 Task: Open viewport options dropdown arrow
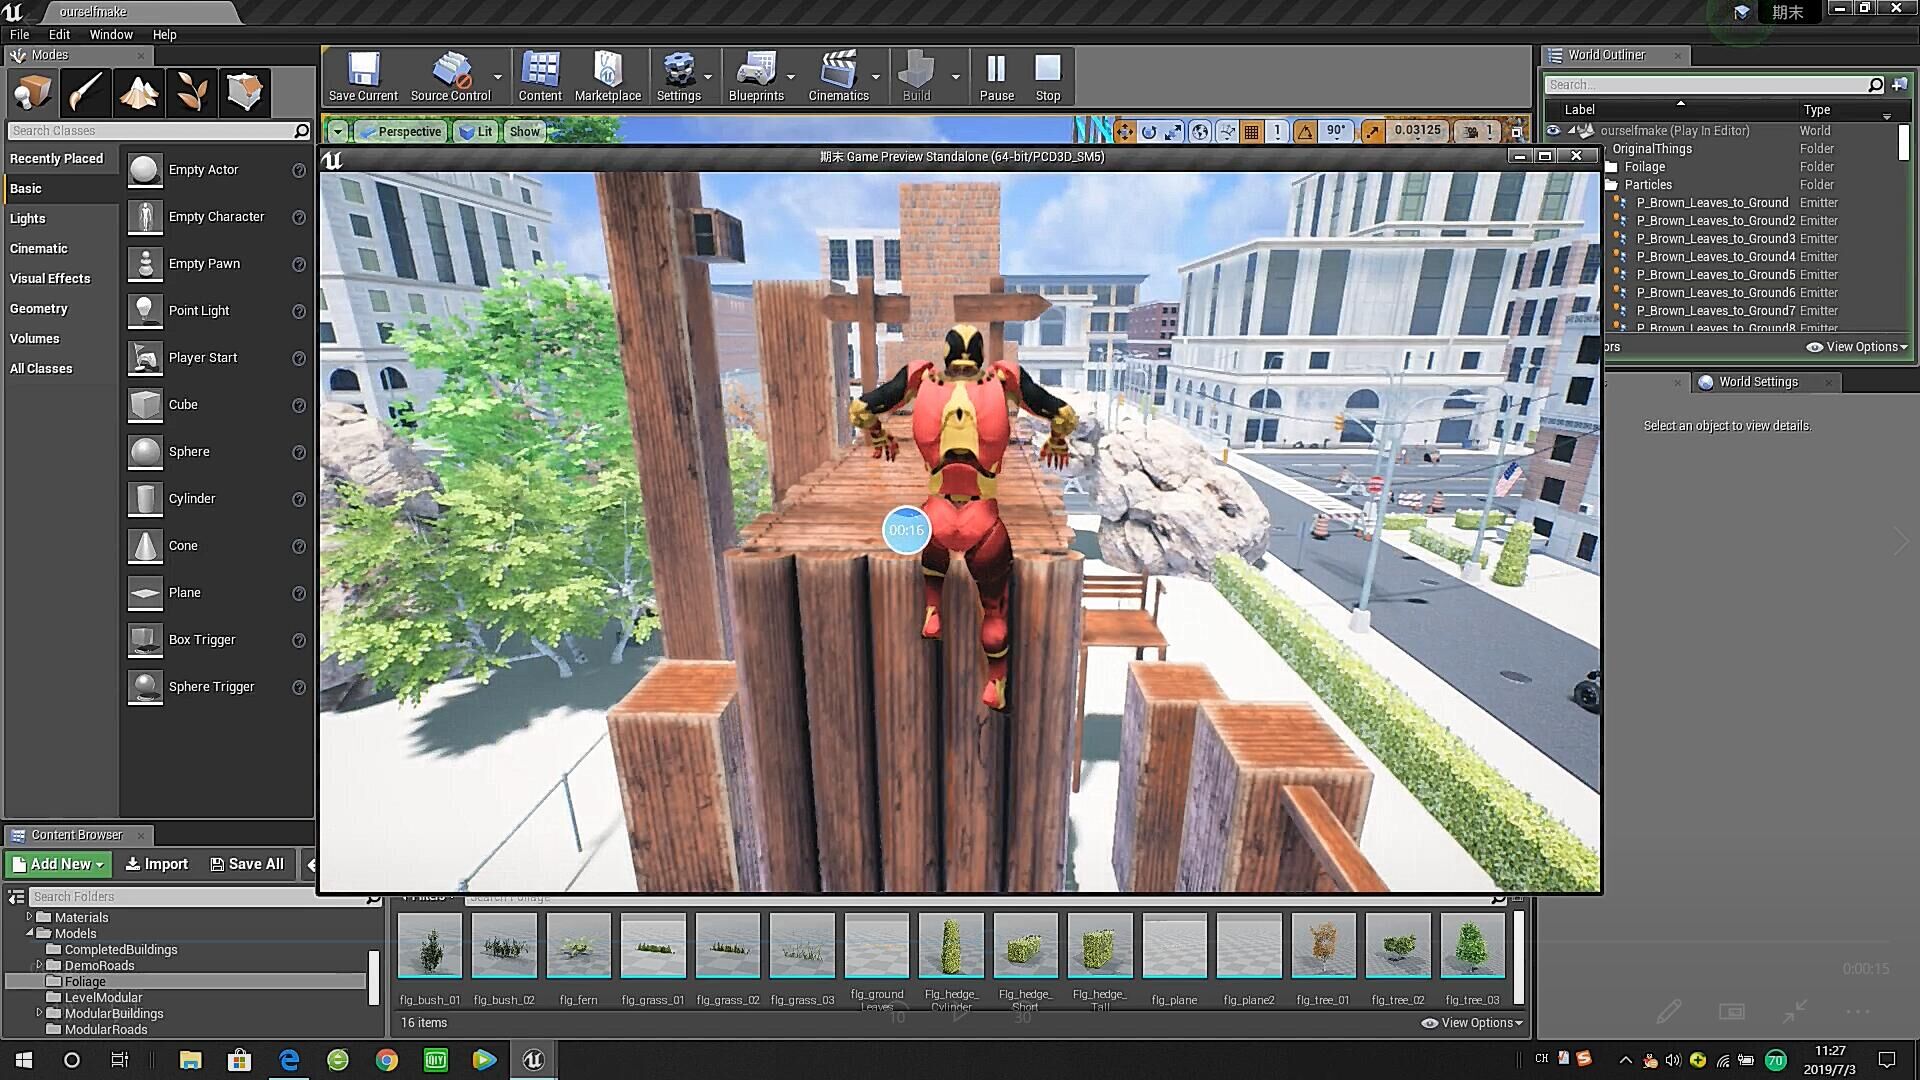338,131
